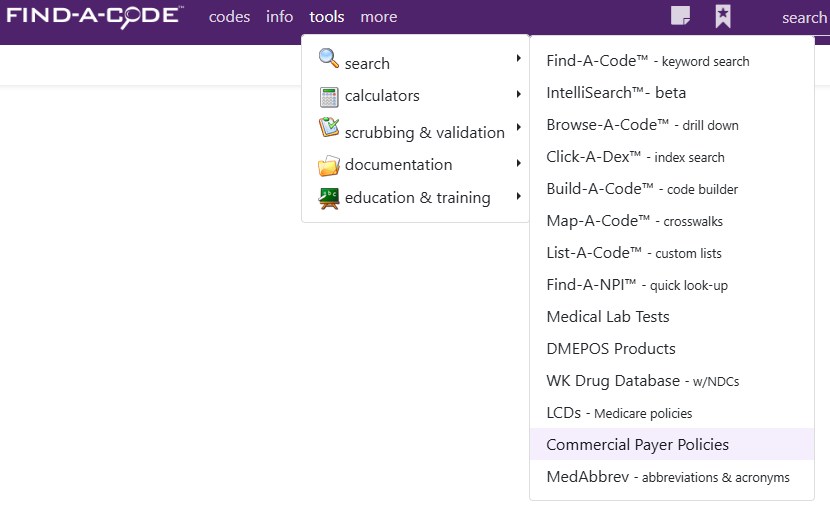The width and height of the screenshot is (830, 508).
Task: Open the codes menu
Action: (229, 17)
